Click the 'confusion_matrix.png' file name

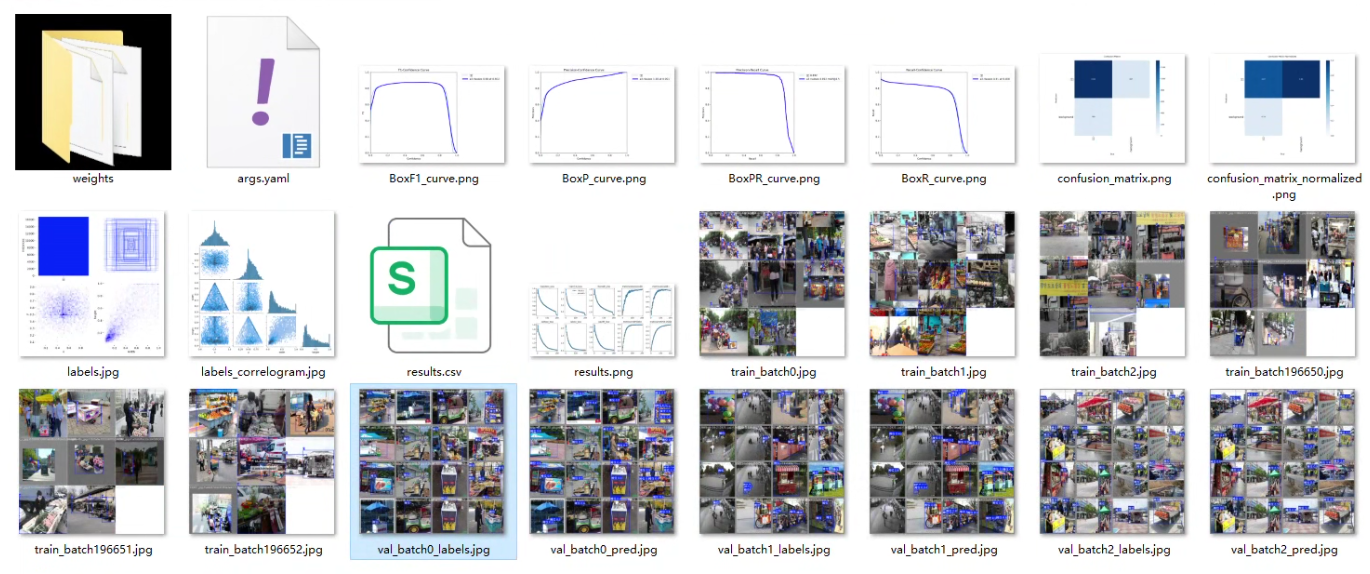tap(1113, 179)
